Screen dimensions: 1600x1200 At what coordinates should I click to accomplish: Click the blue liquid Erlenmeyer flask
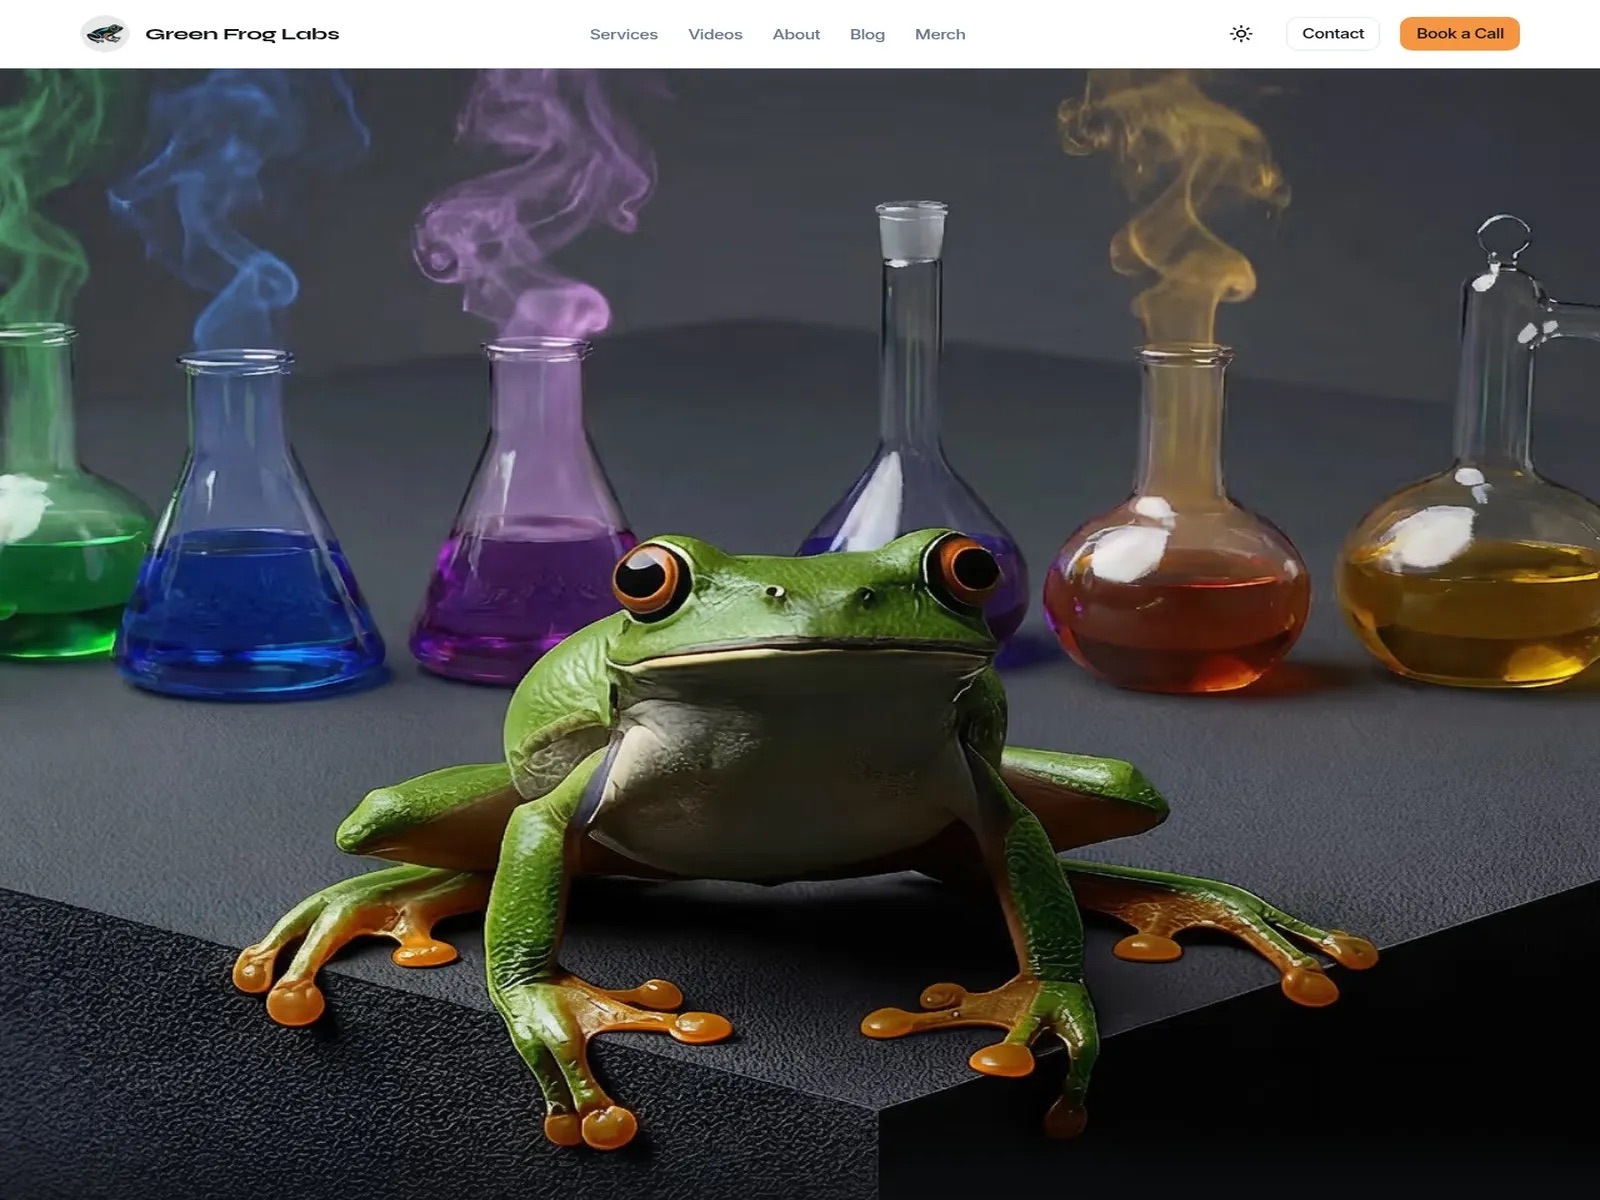(x=248, y=580)
